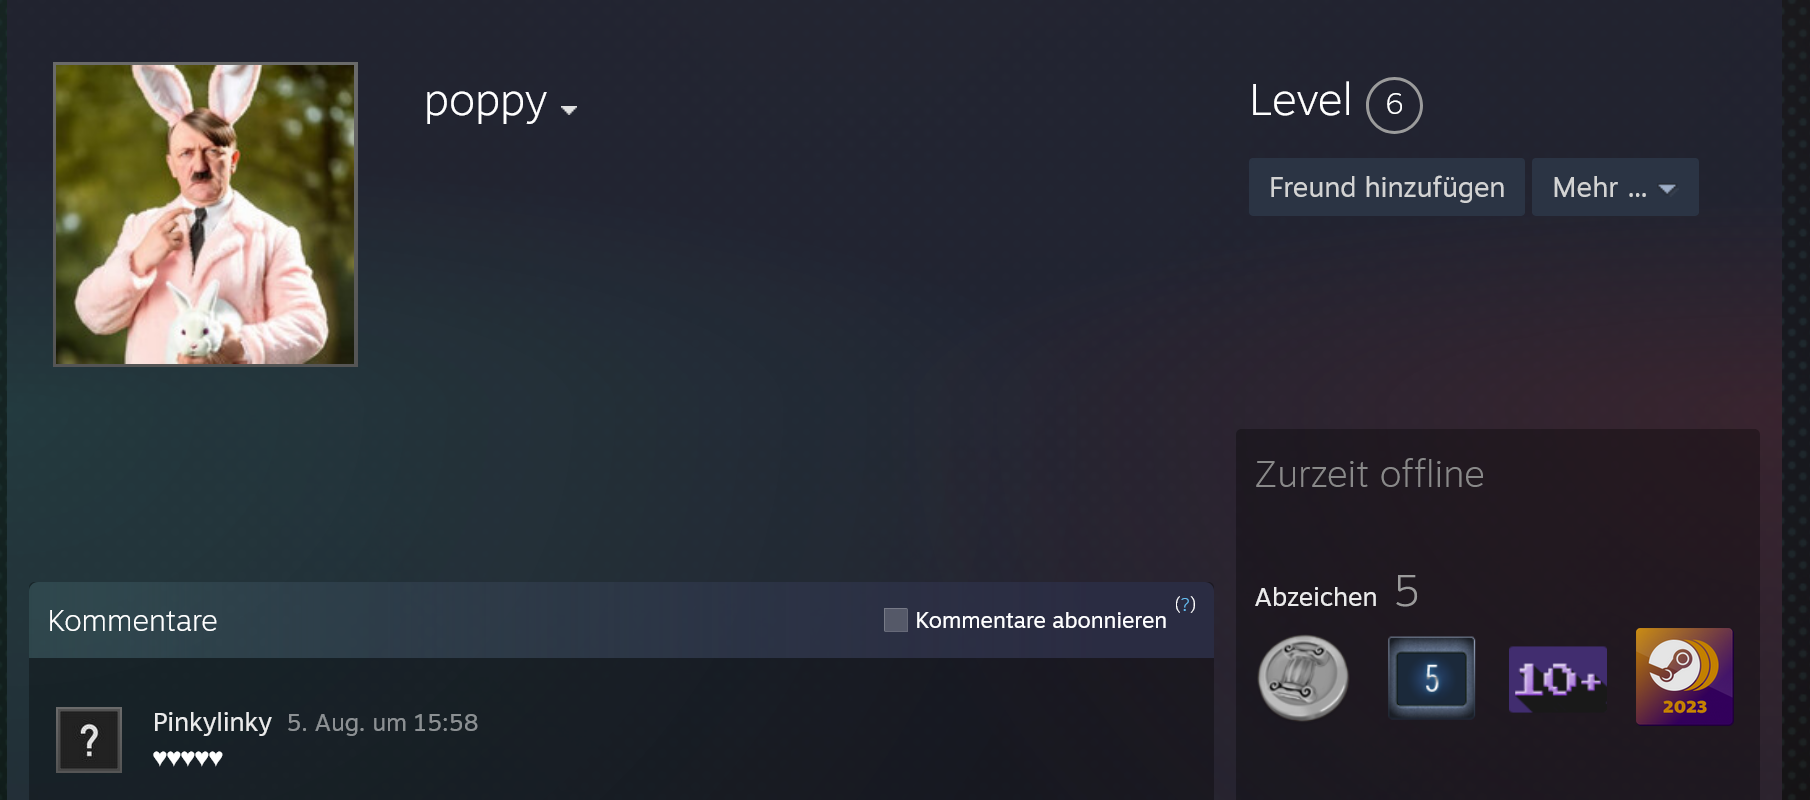The image size is (1810, 800).
Task: Open the purple 10+ games badge
Action: click(x=1558, y=679)
